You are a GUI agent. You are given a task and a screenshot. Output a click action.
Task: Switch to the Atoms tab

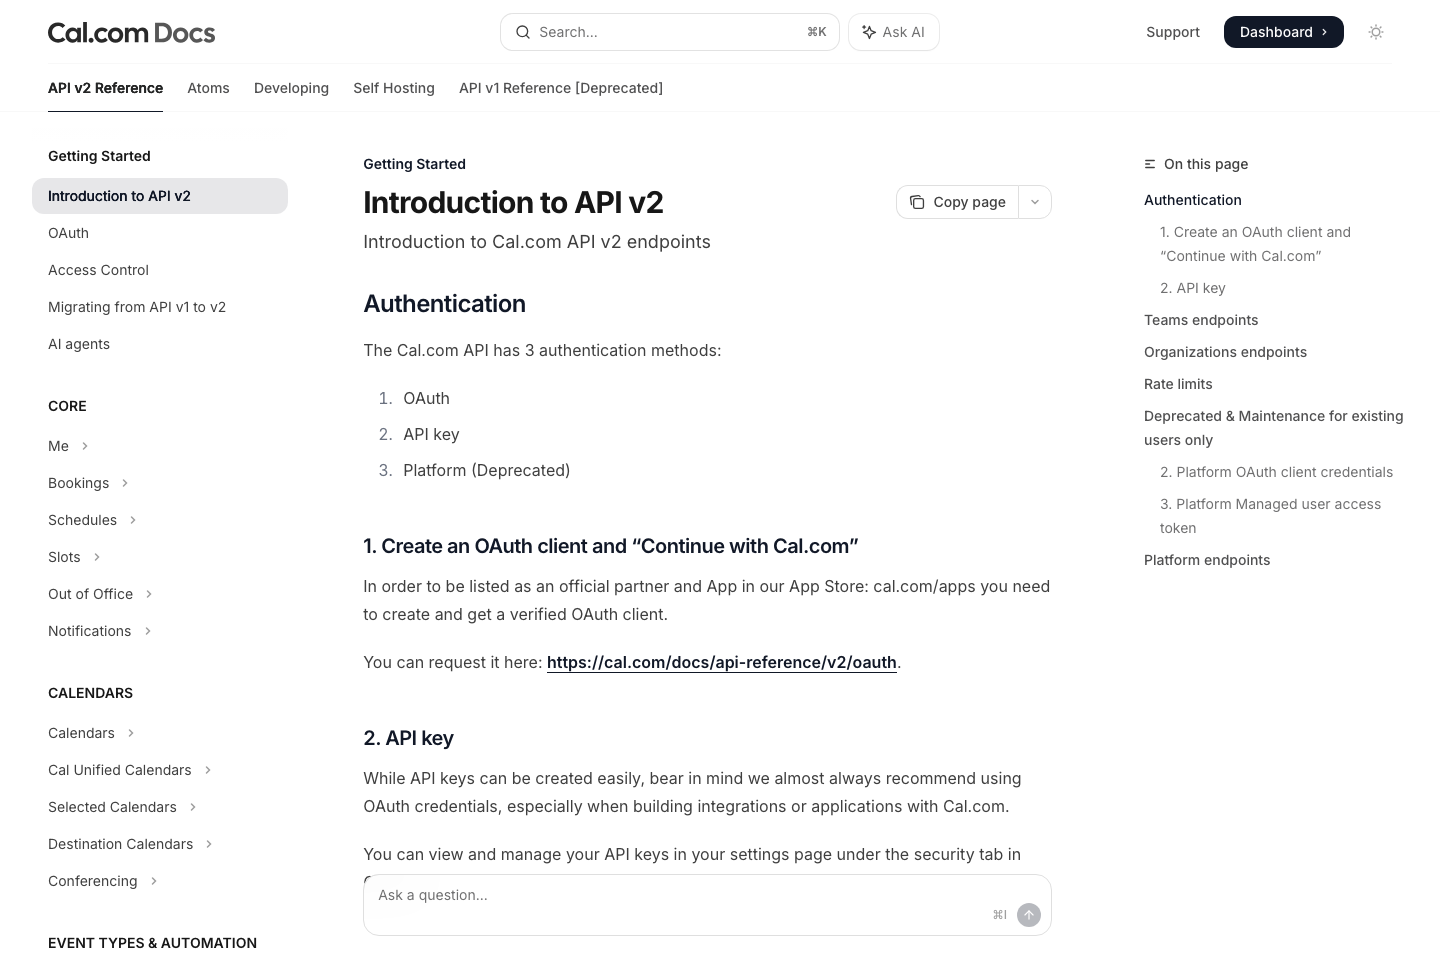(x=208, y=88)
